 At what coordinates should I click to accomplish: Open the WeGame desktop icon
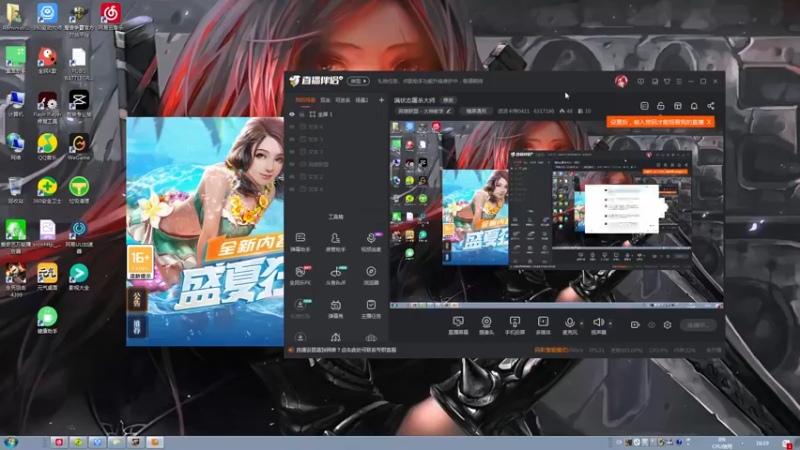pyautogui.click(x=79, y=147)
